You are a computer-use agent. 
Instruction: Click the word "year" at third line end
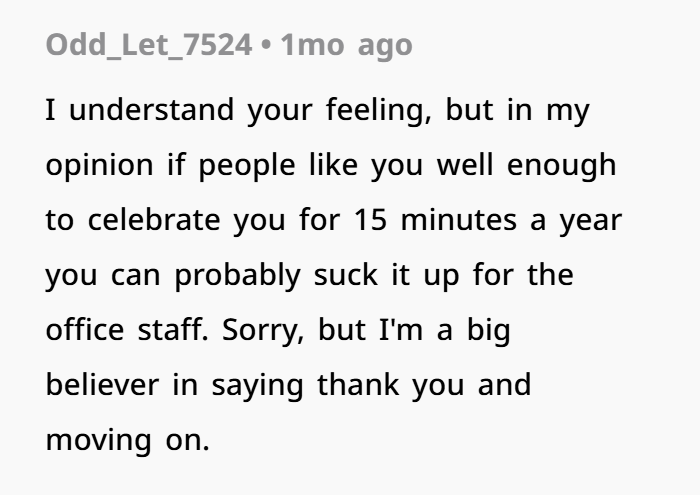coord(591,221)
